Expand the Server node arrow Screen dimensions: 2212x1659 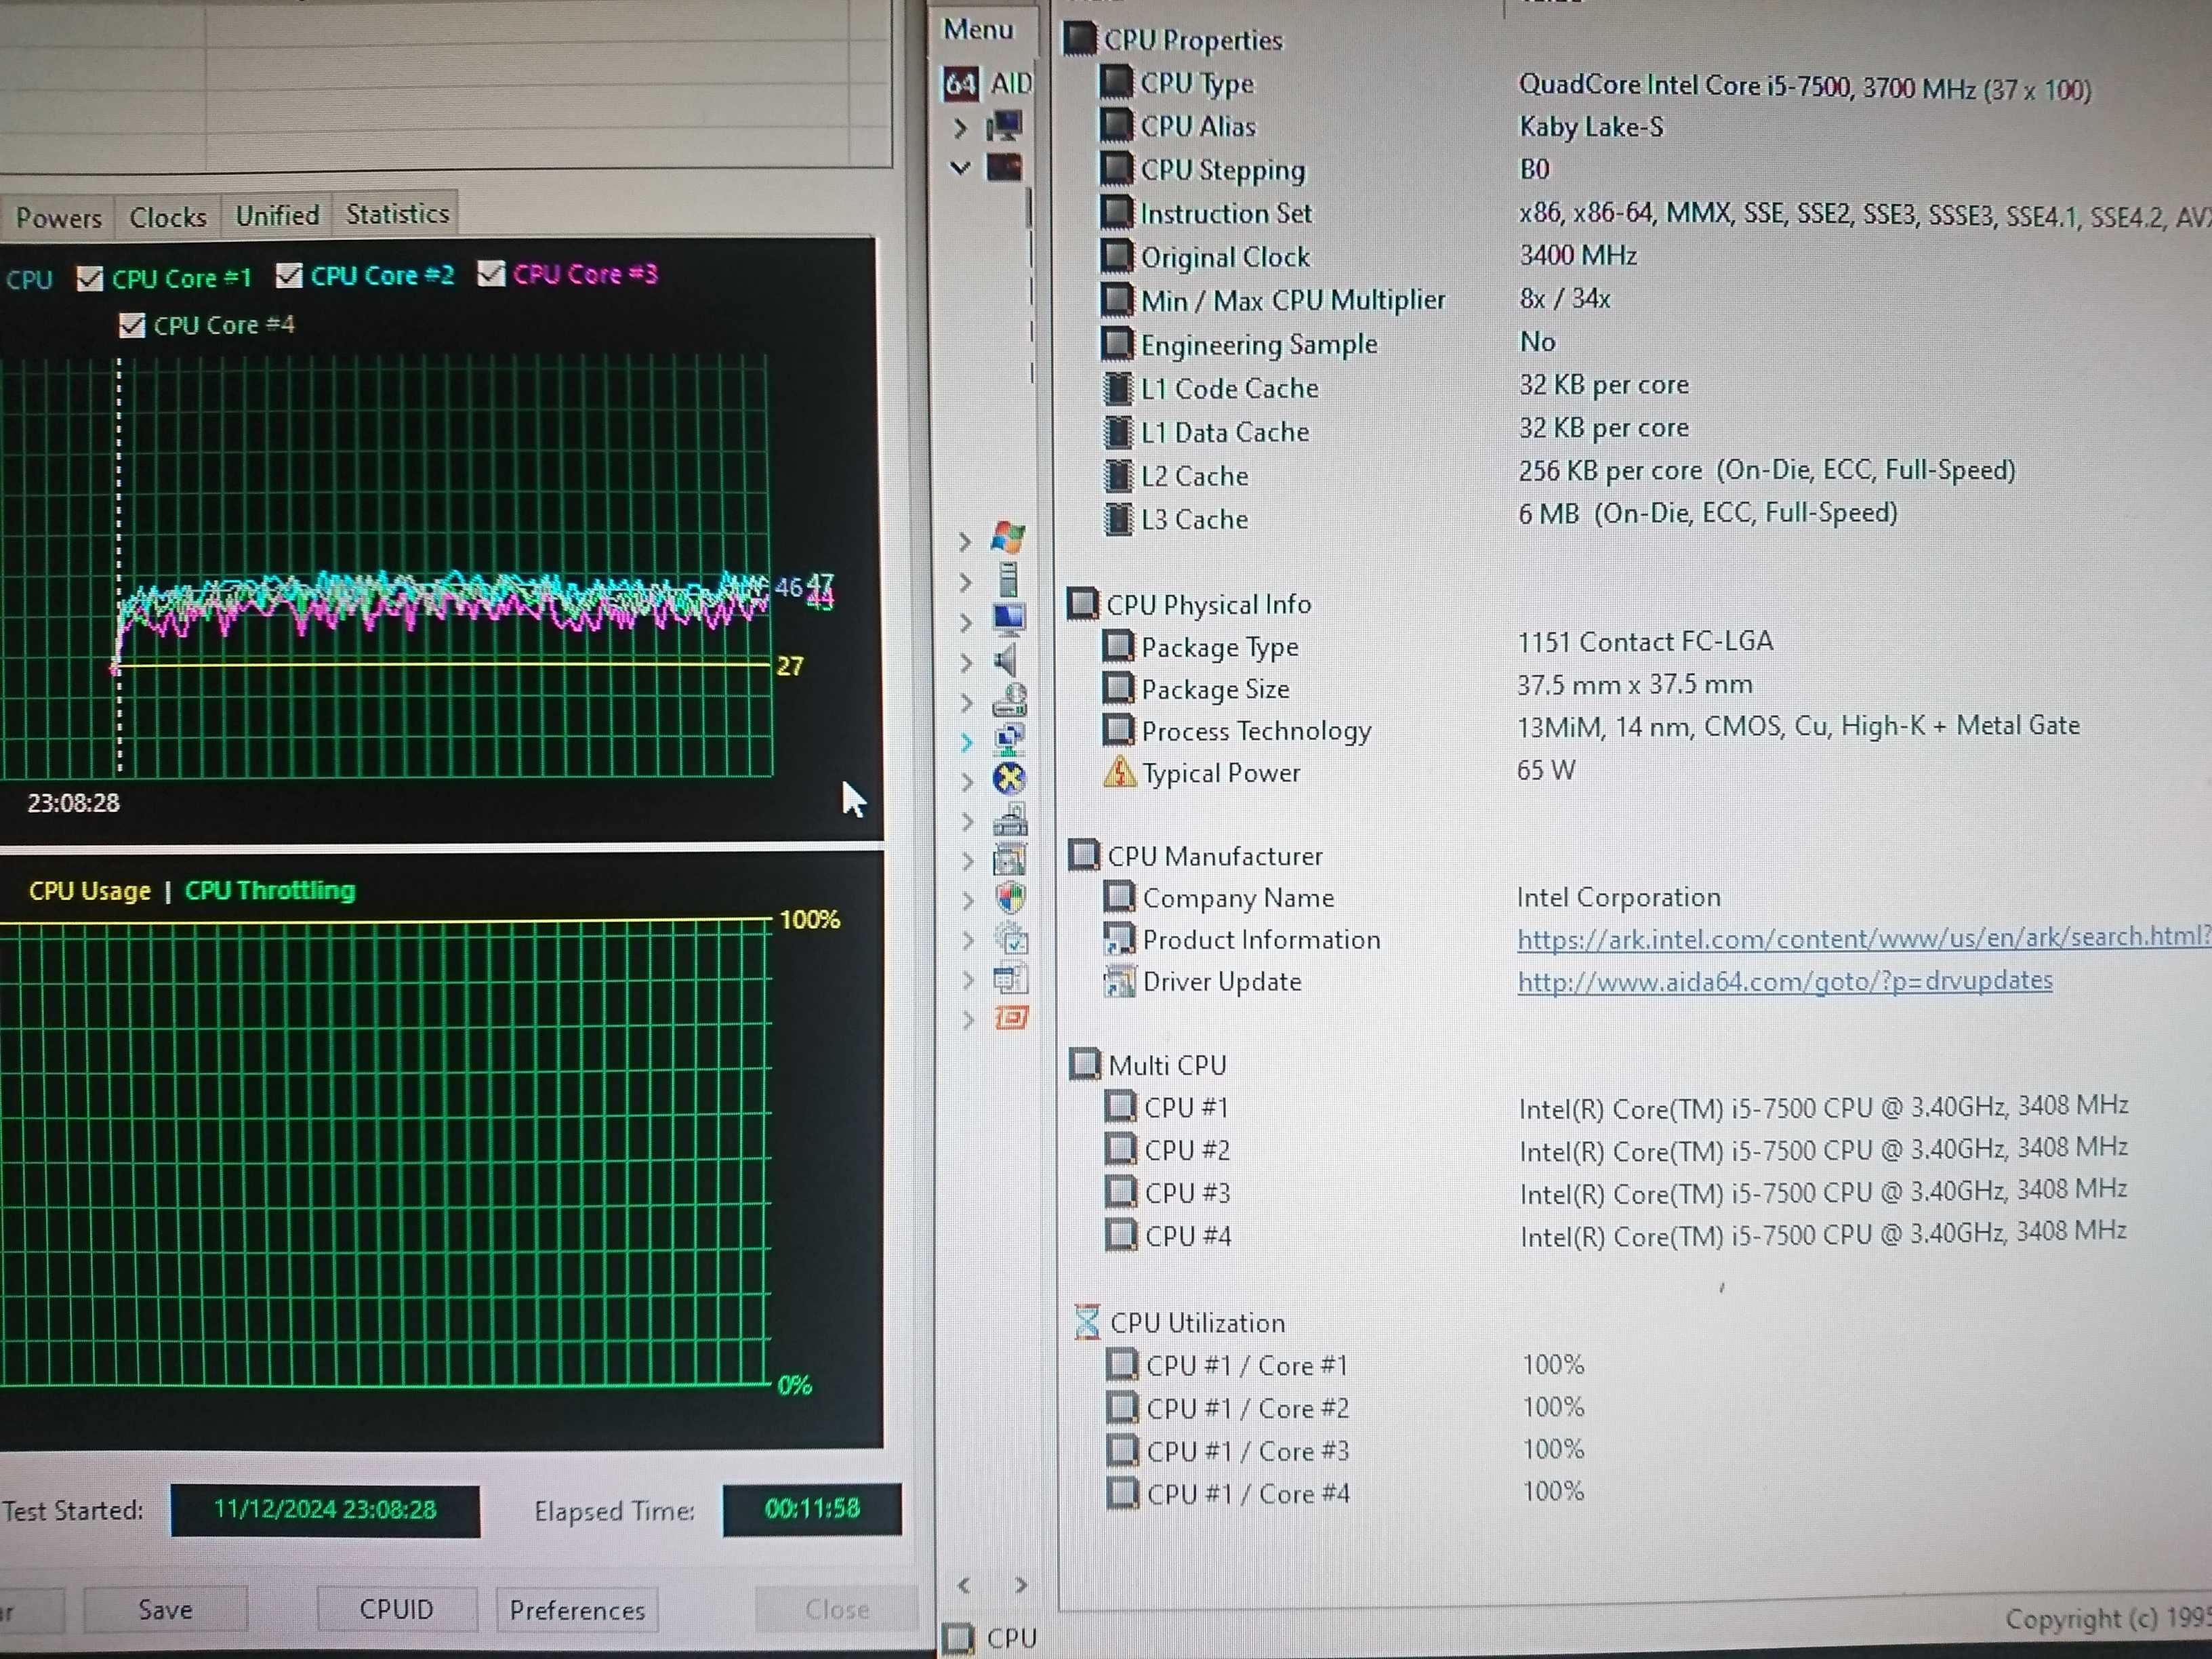(x=965, y=581)
